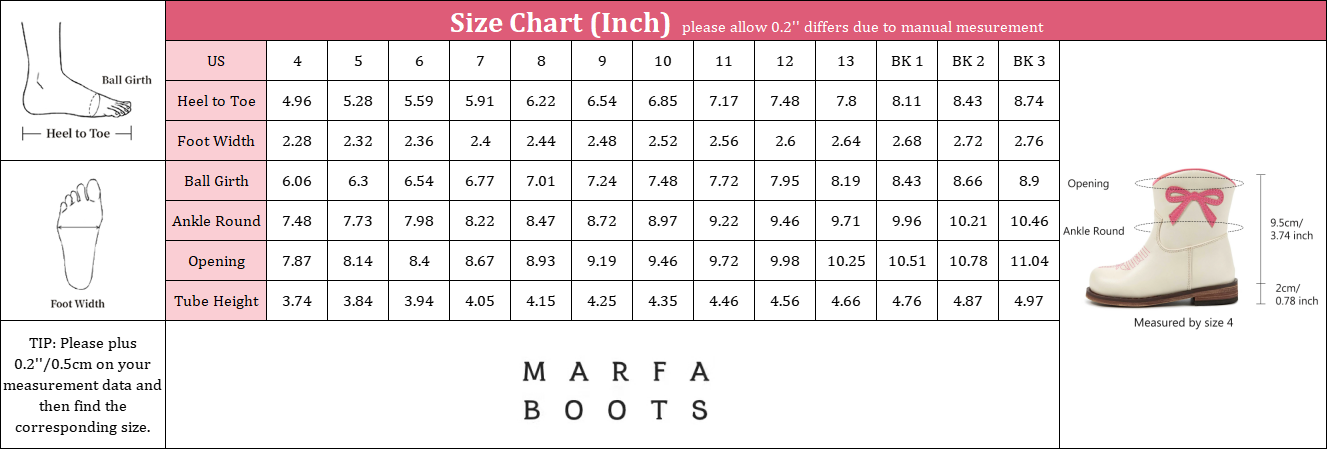This screenshot has height=449, width=1327.
Task: Click the Measured by size 4 caption
Action: point(1183,323)
